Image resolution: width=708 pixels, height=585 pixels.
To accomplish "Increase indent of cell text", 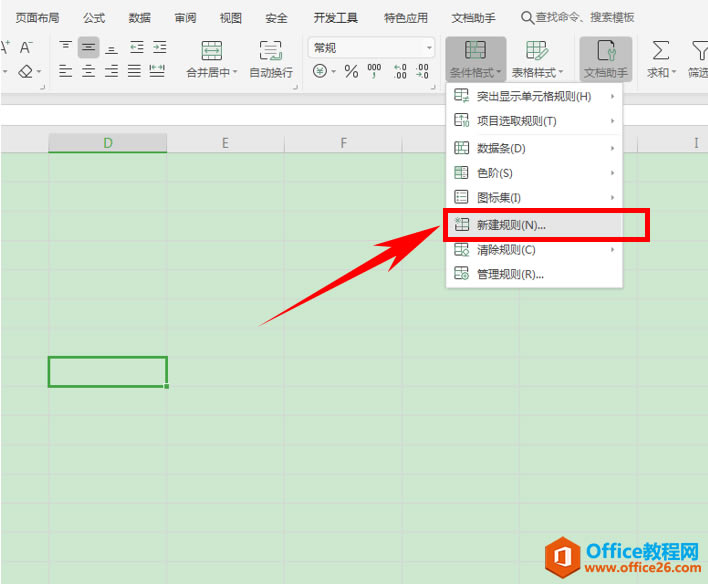I will 159,47.
